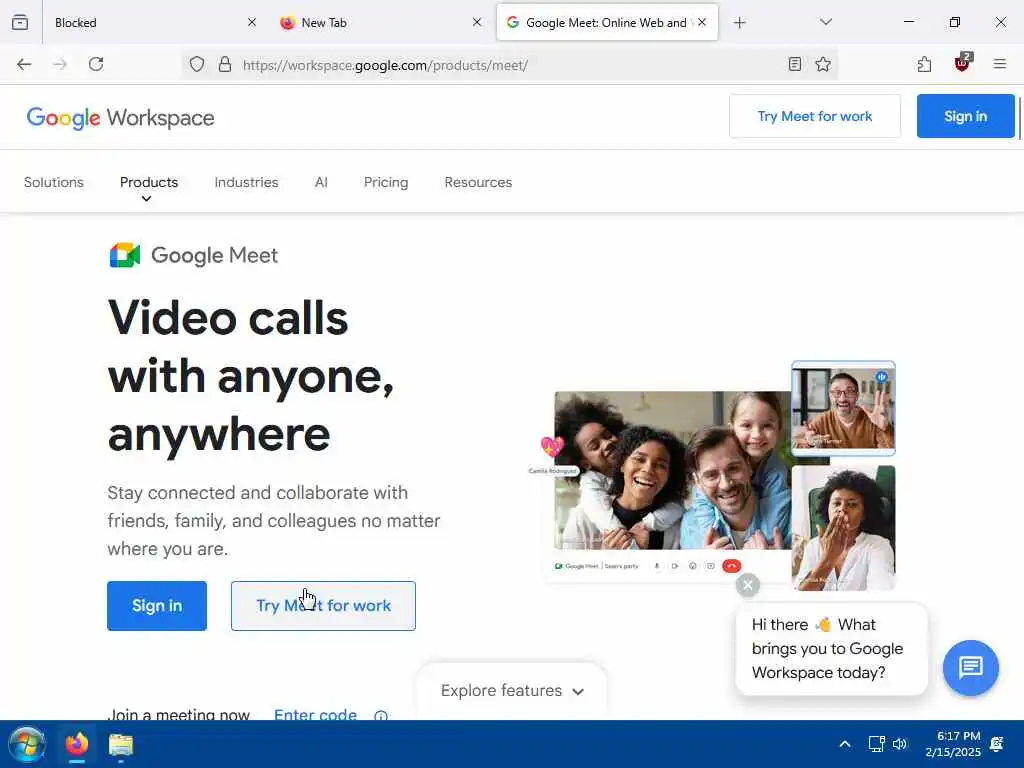Close the Blocked tab

point(251,22)
